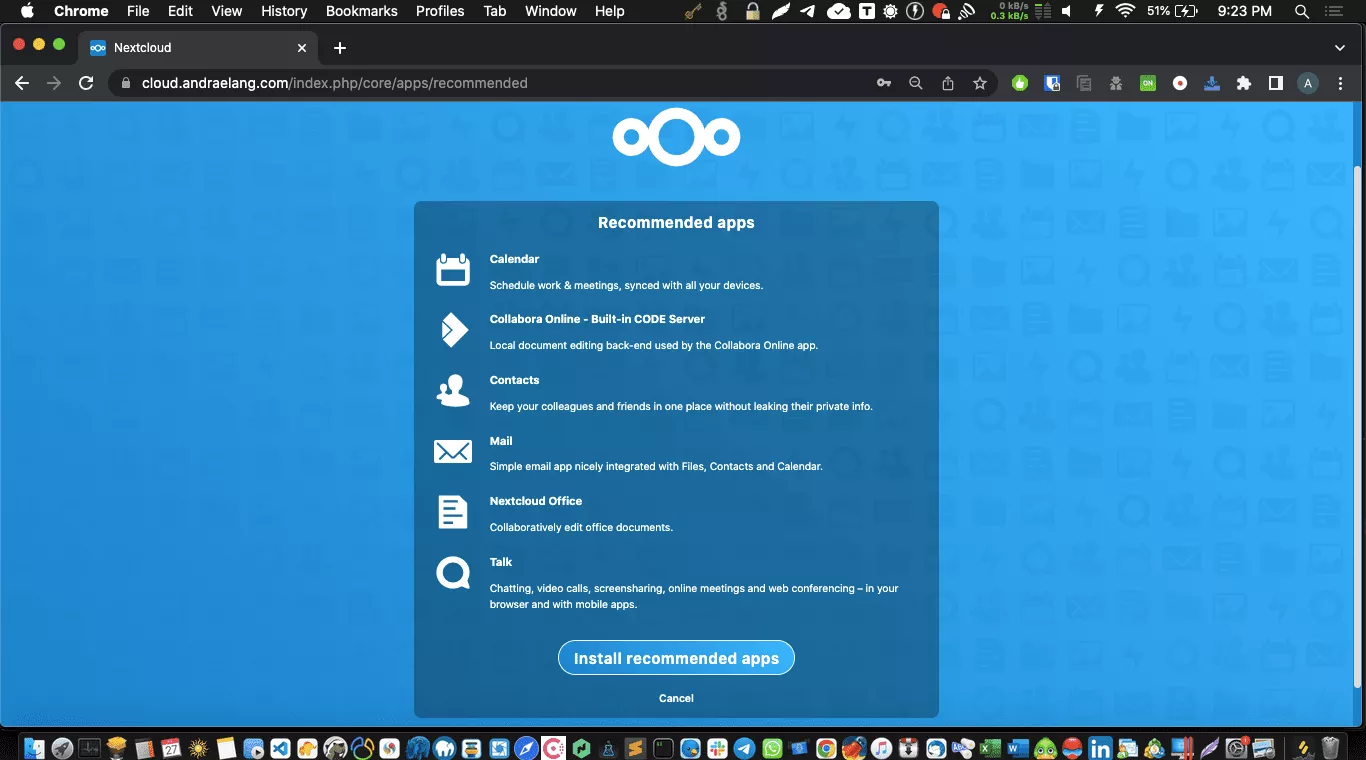Viewport: 1366px width, 760px height.
Task: Open Trash in the Dock
Action: point(1330,747)
